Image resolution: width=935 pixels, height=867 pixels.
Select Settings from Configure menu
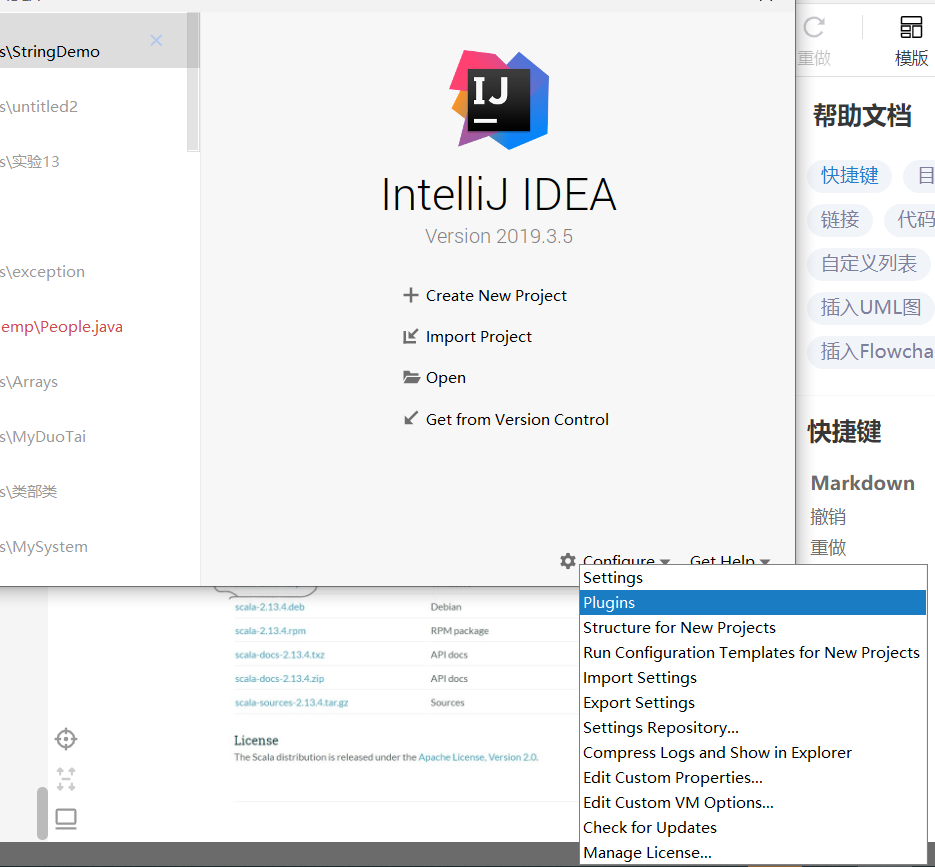click(753, 578)
